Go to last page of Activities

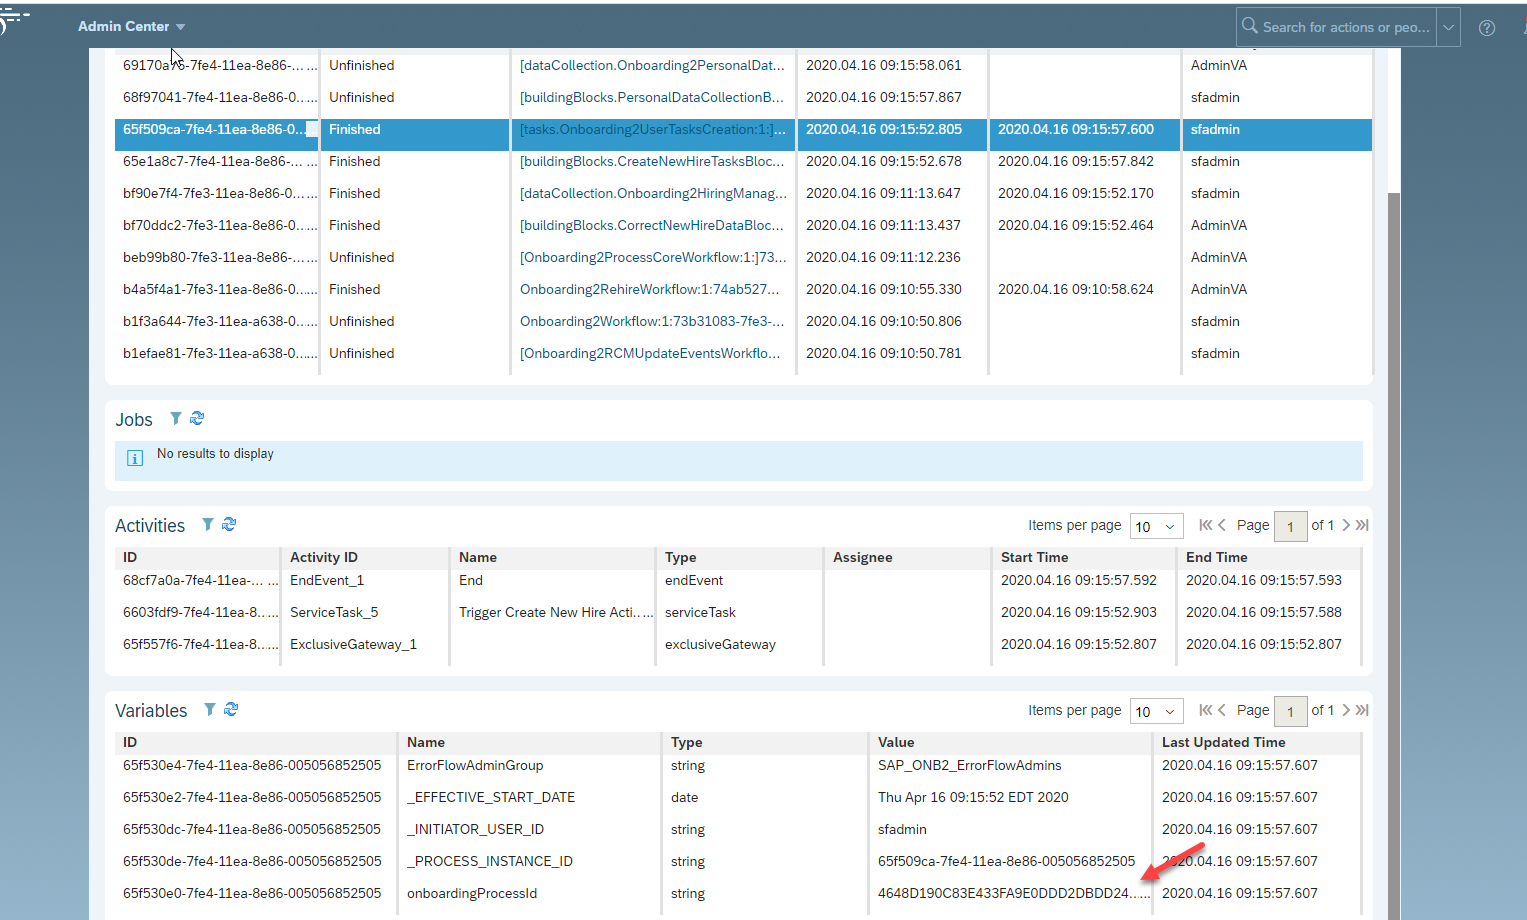pos(1362,525)
